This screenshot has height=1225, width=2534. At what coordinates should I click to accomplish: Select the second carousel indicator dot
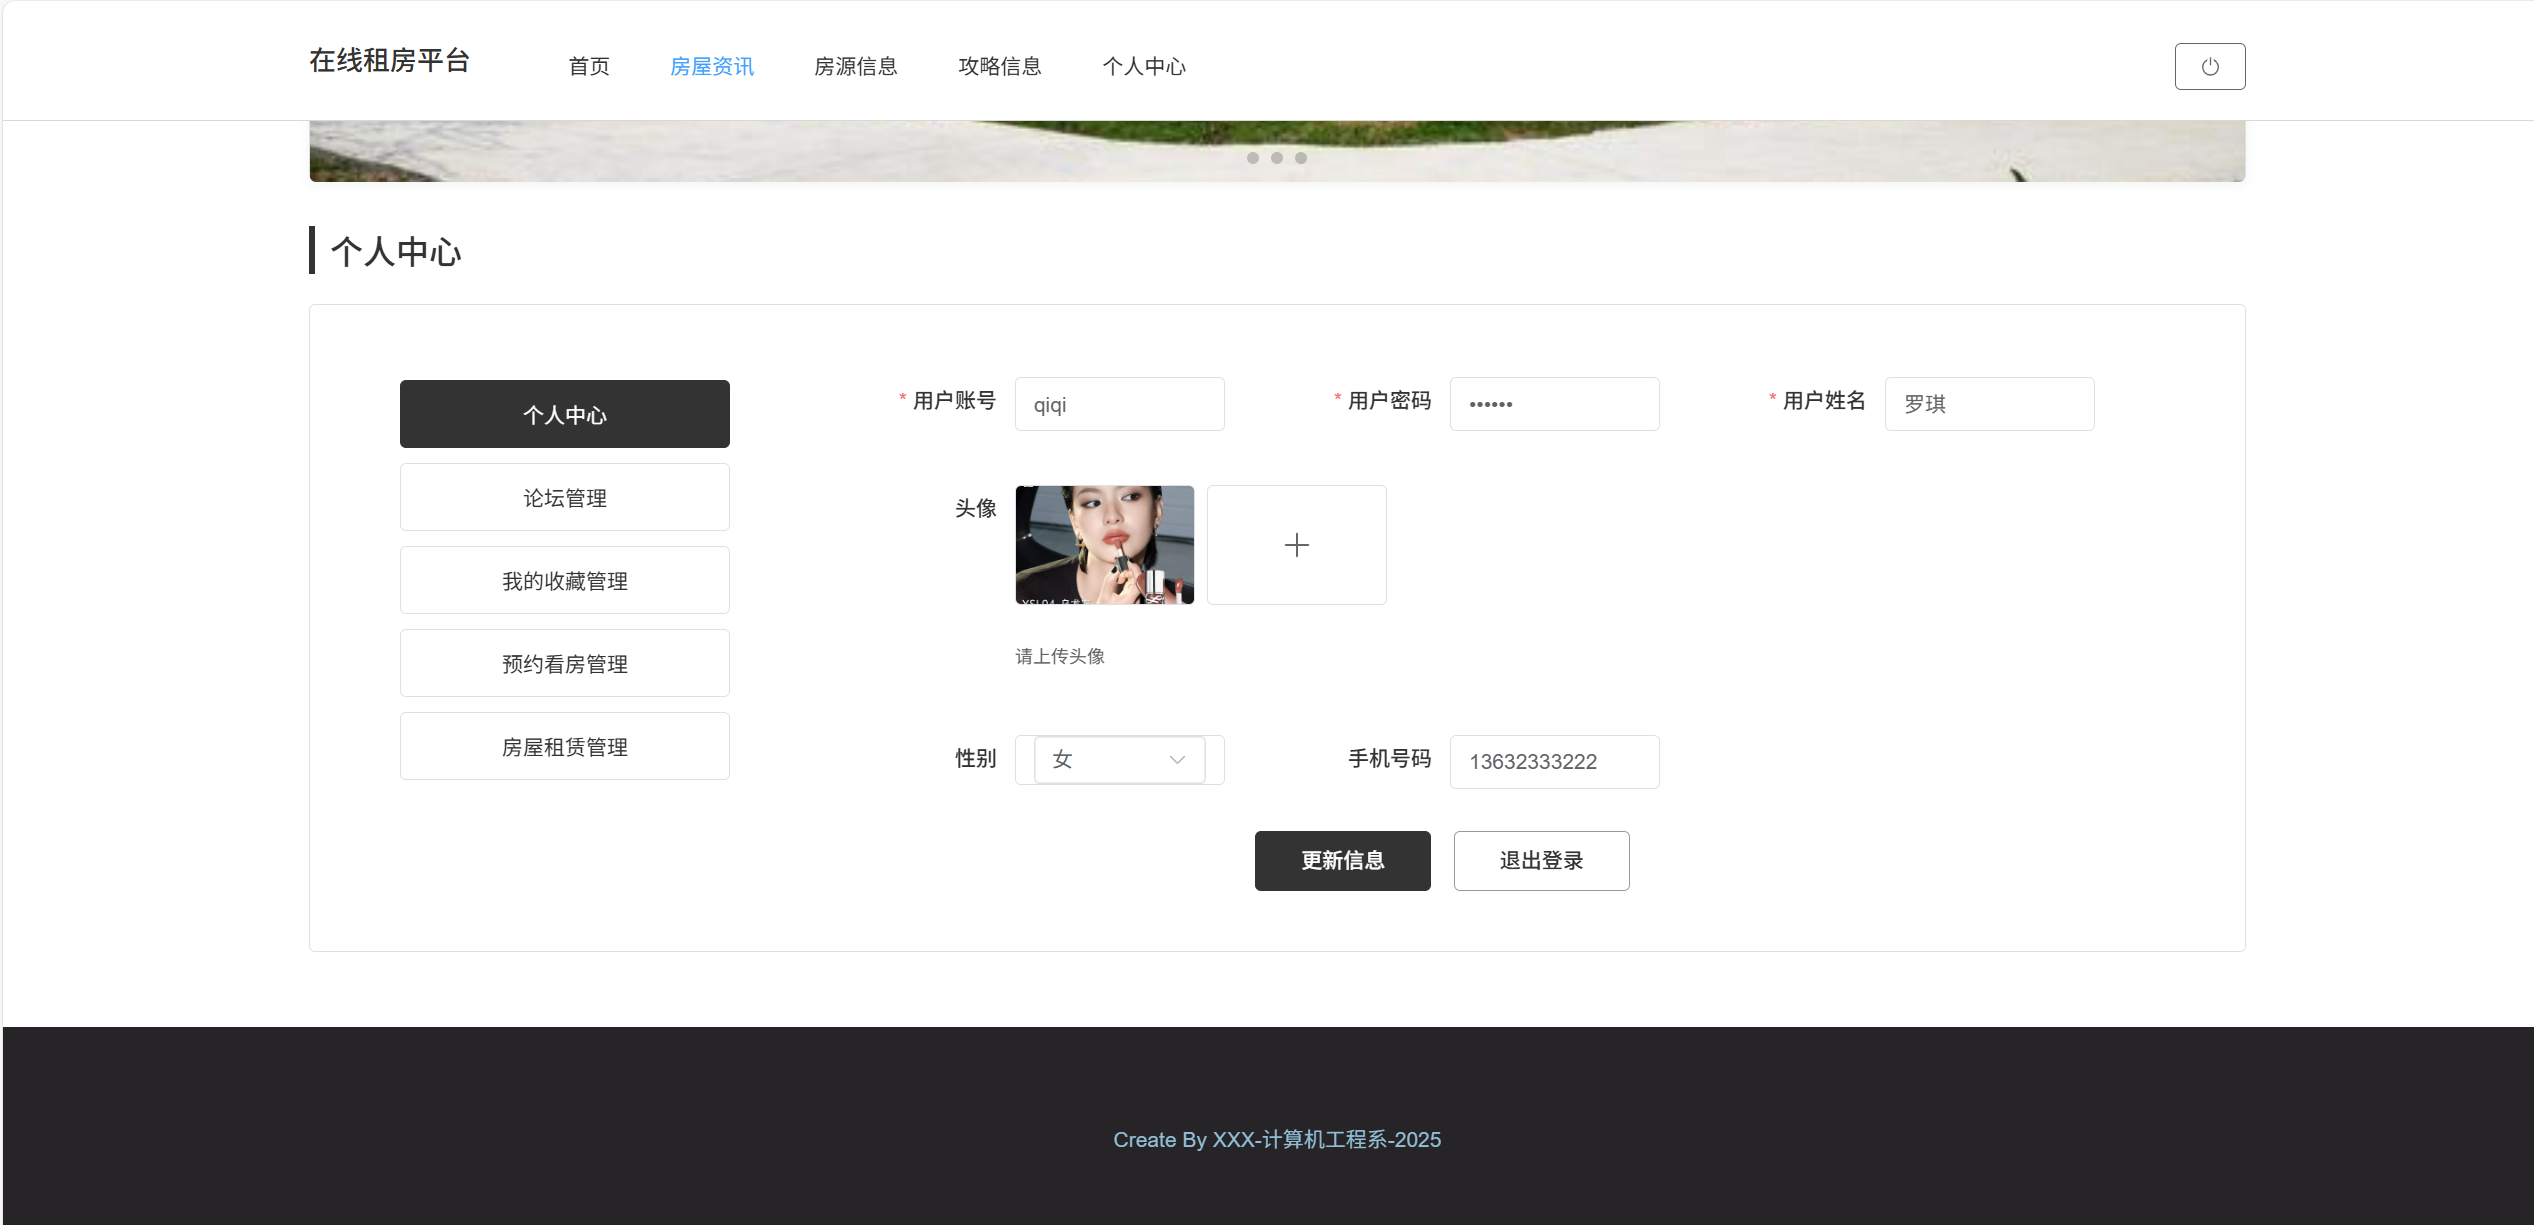pyautogui.click(x=1276, y=158)
